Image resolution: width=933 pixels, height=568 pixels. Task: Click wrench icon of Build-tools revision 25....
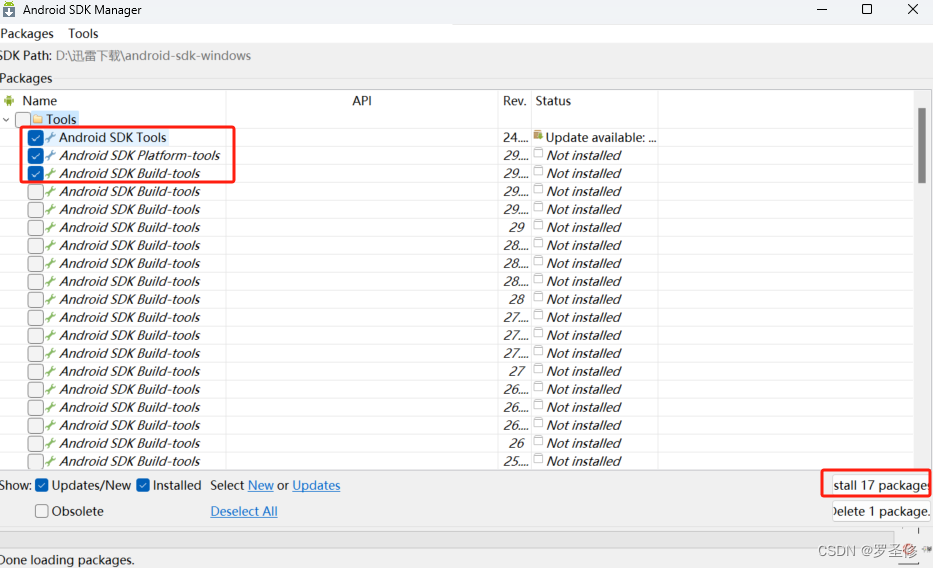[51, 461]
